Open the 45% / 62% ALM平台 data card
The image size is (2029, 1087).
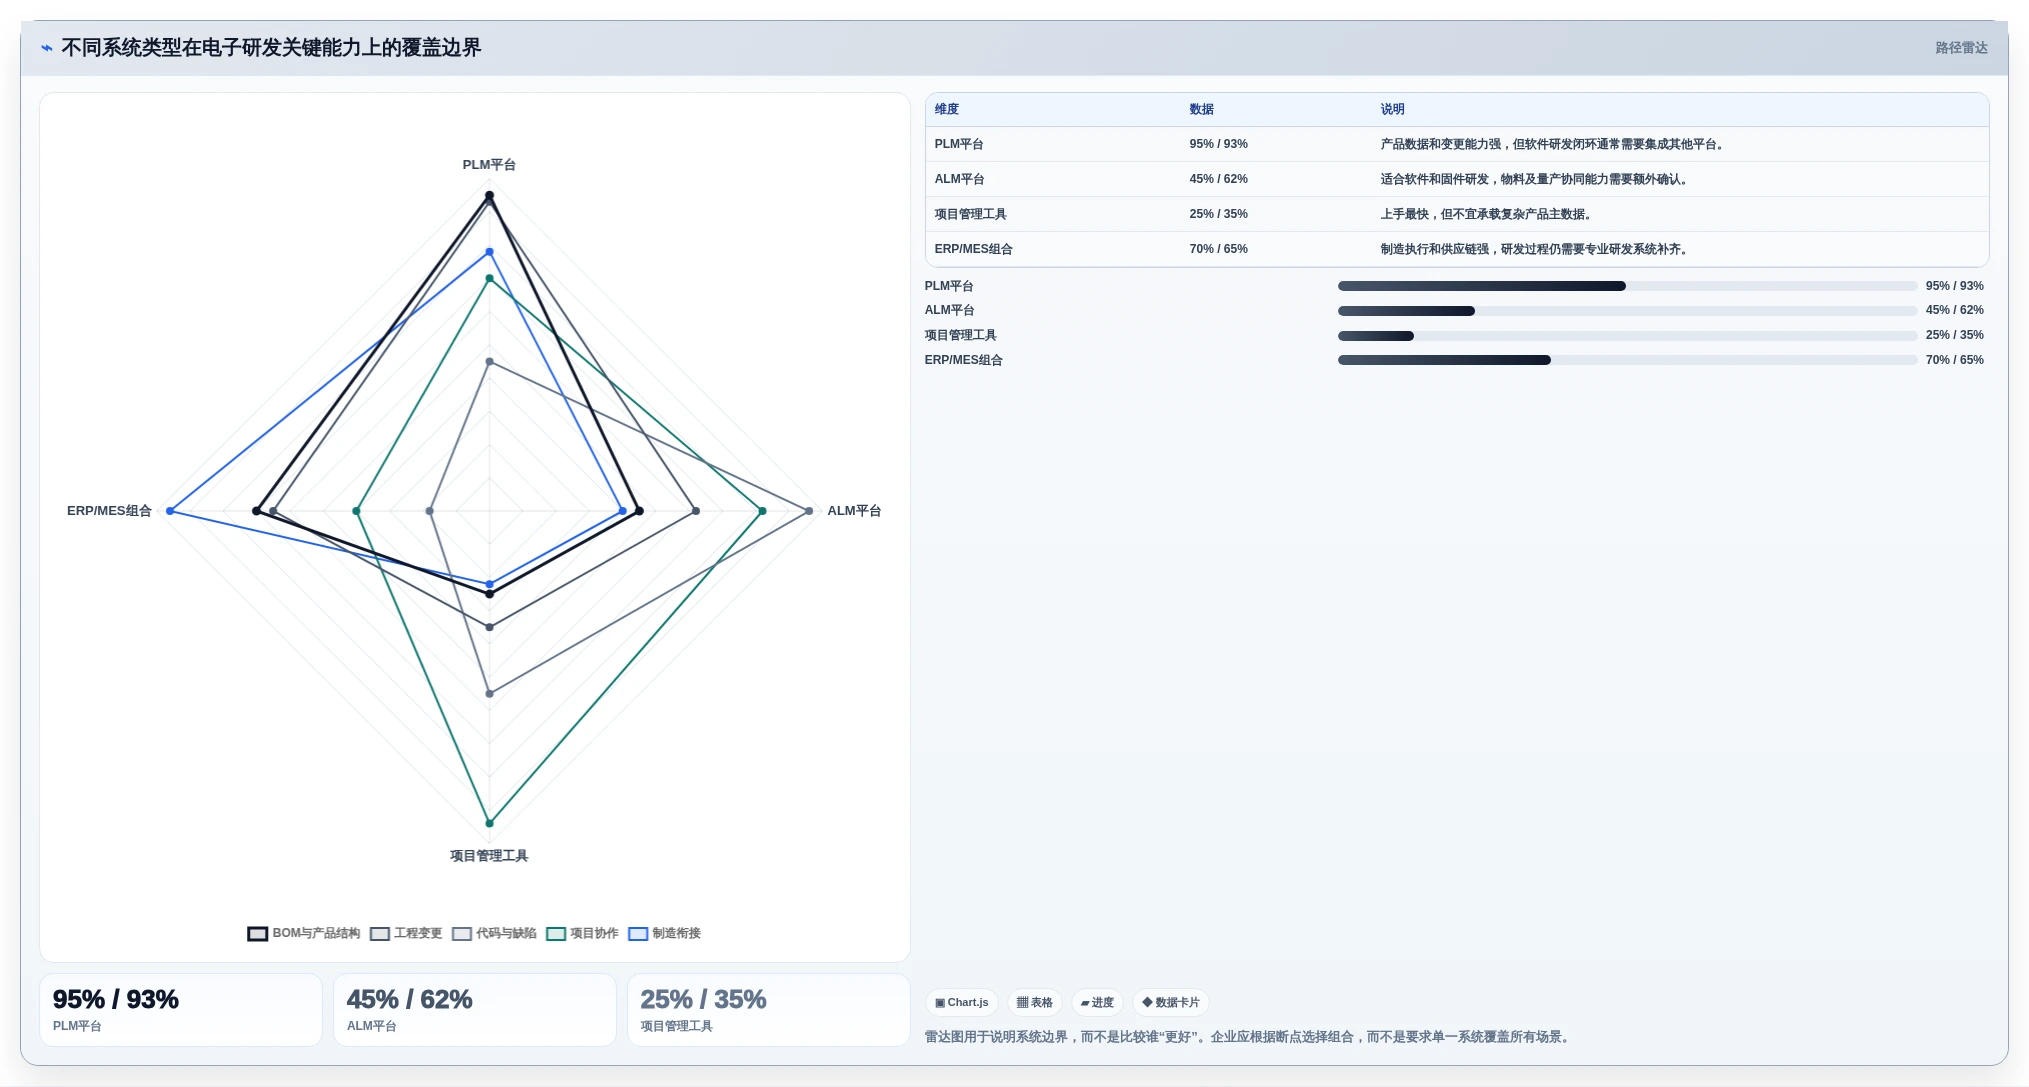tap(475, 1010)
